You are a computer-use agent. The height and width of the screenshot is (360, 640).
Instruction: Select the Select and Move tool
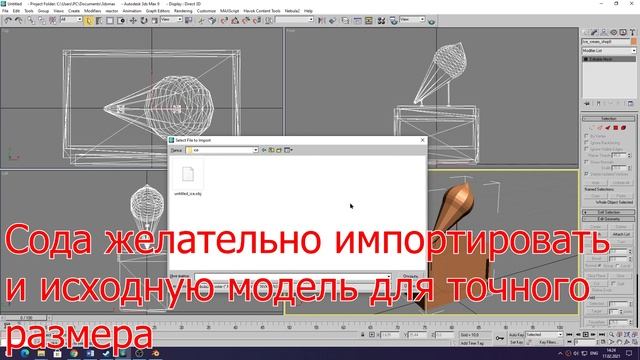point(133,20)
